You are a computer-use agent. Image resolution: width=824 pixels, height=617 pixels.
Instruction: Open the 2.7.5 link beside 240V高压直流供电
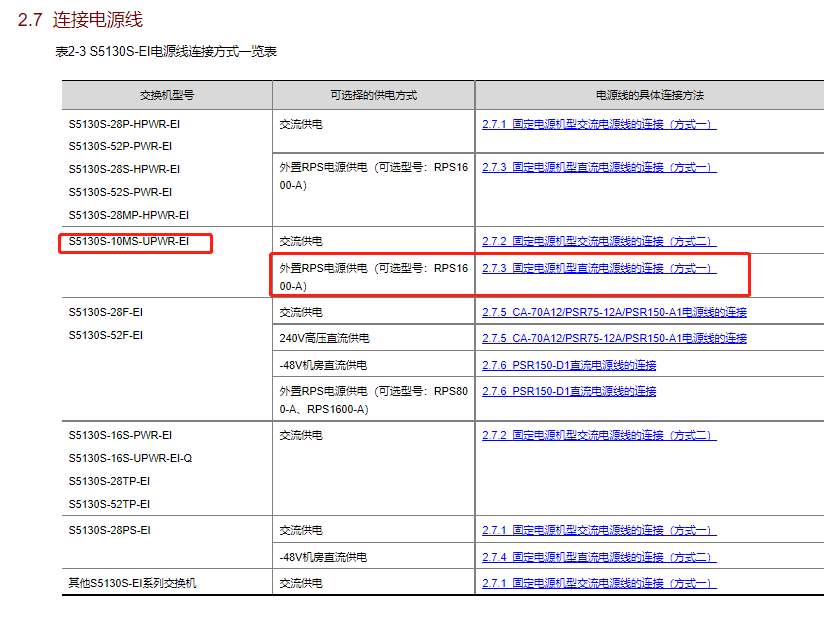click(614, 338)
